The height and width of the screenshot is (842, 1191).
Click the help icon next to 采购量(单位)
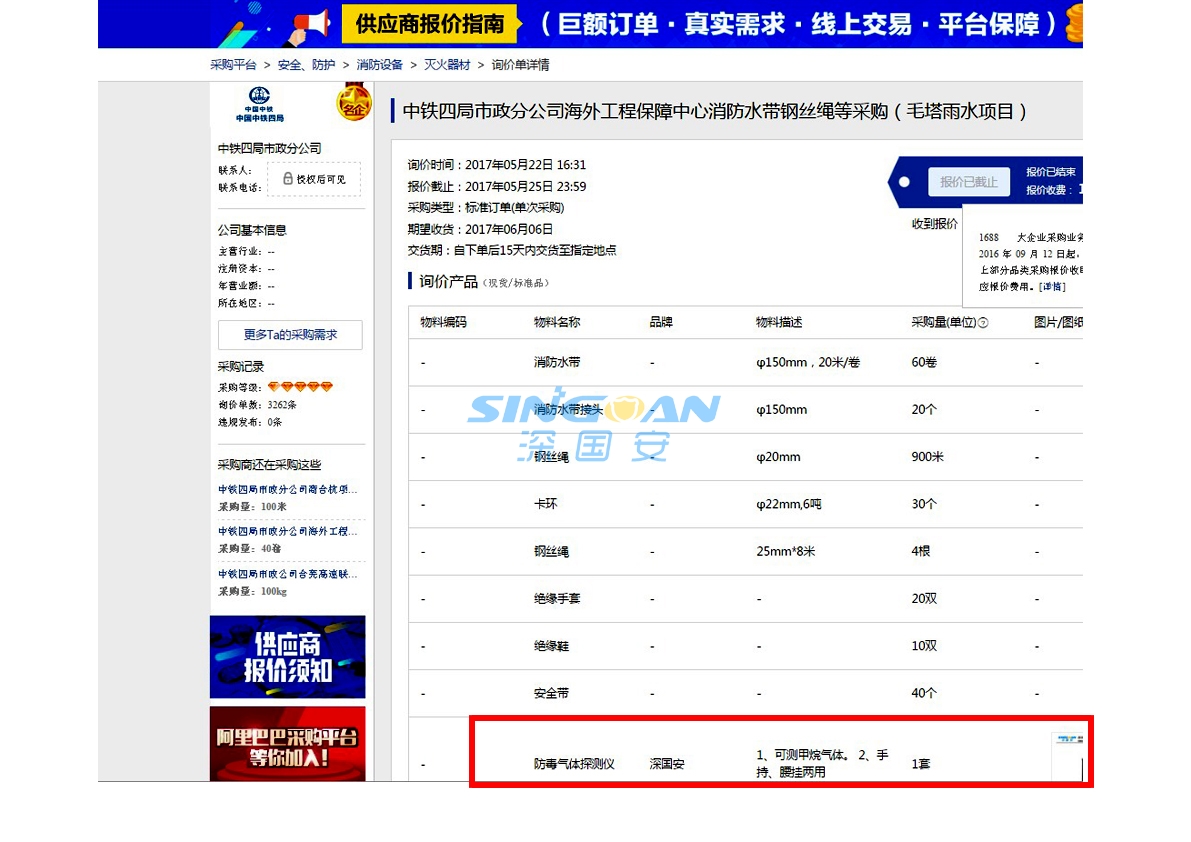[x=982, y=323]
